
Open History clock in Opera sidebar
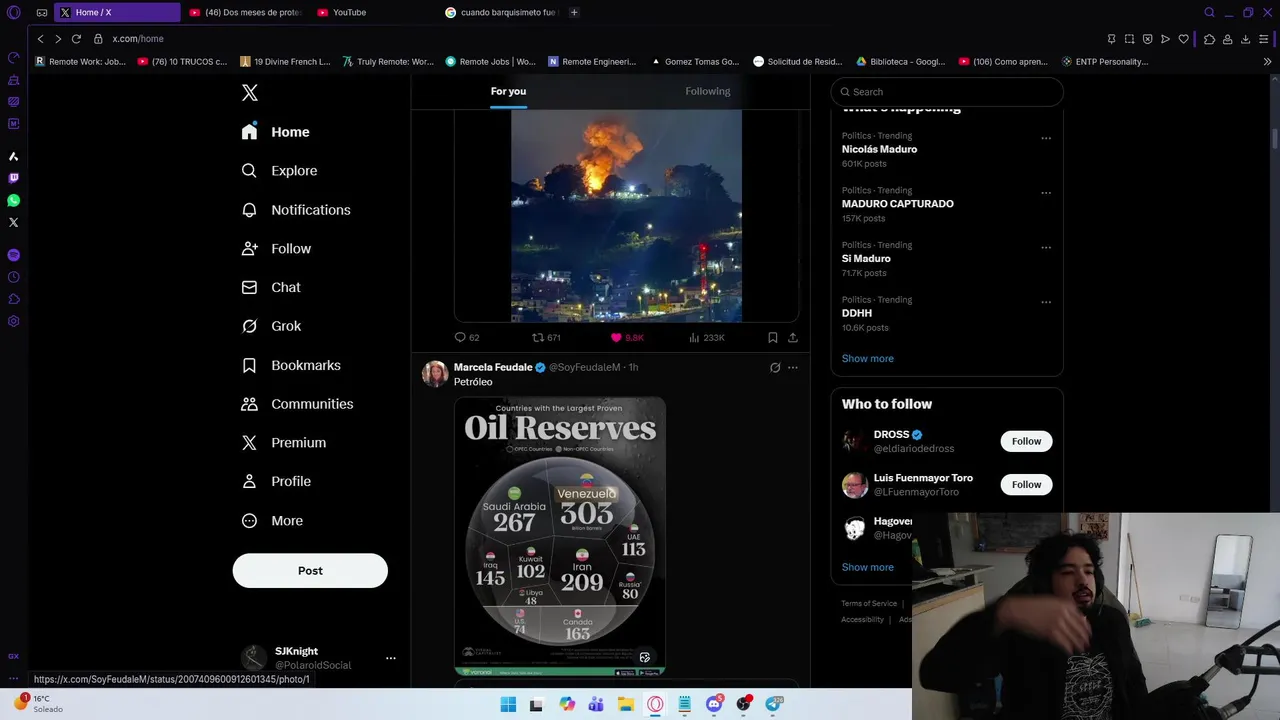point(14,277)
